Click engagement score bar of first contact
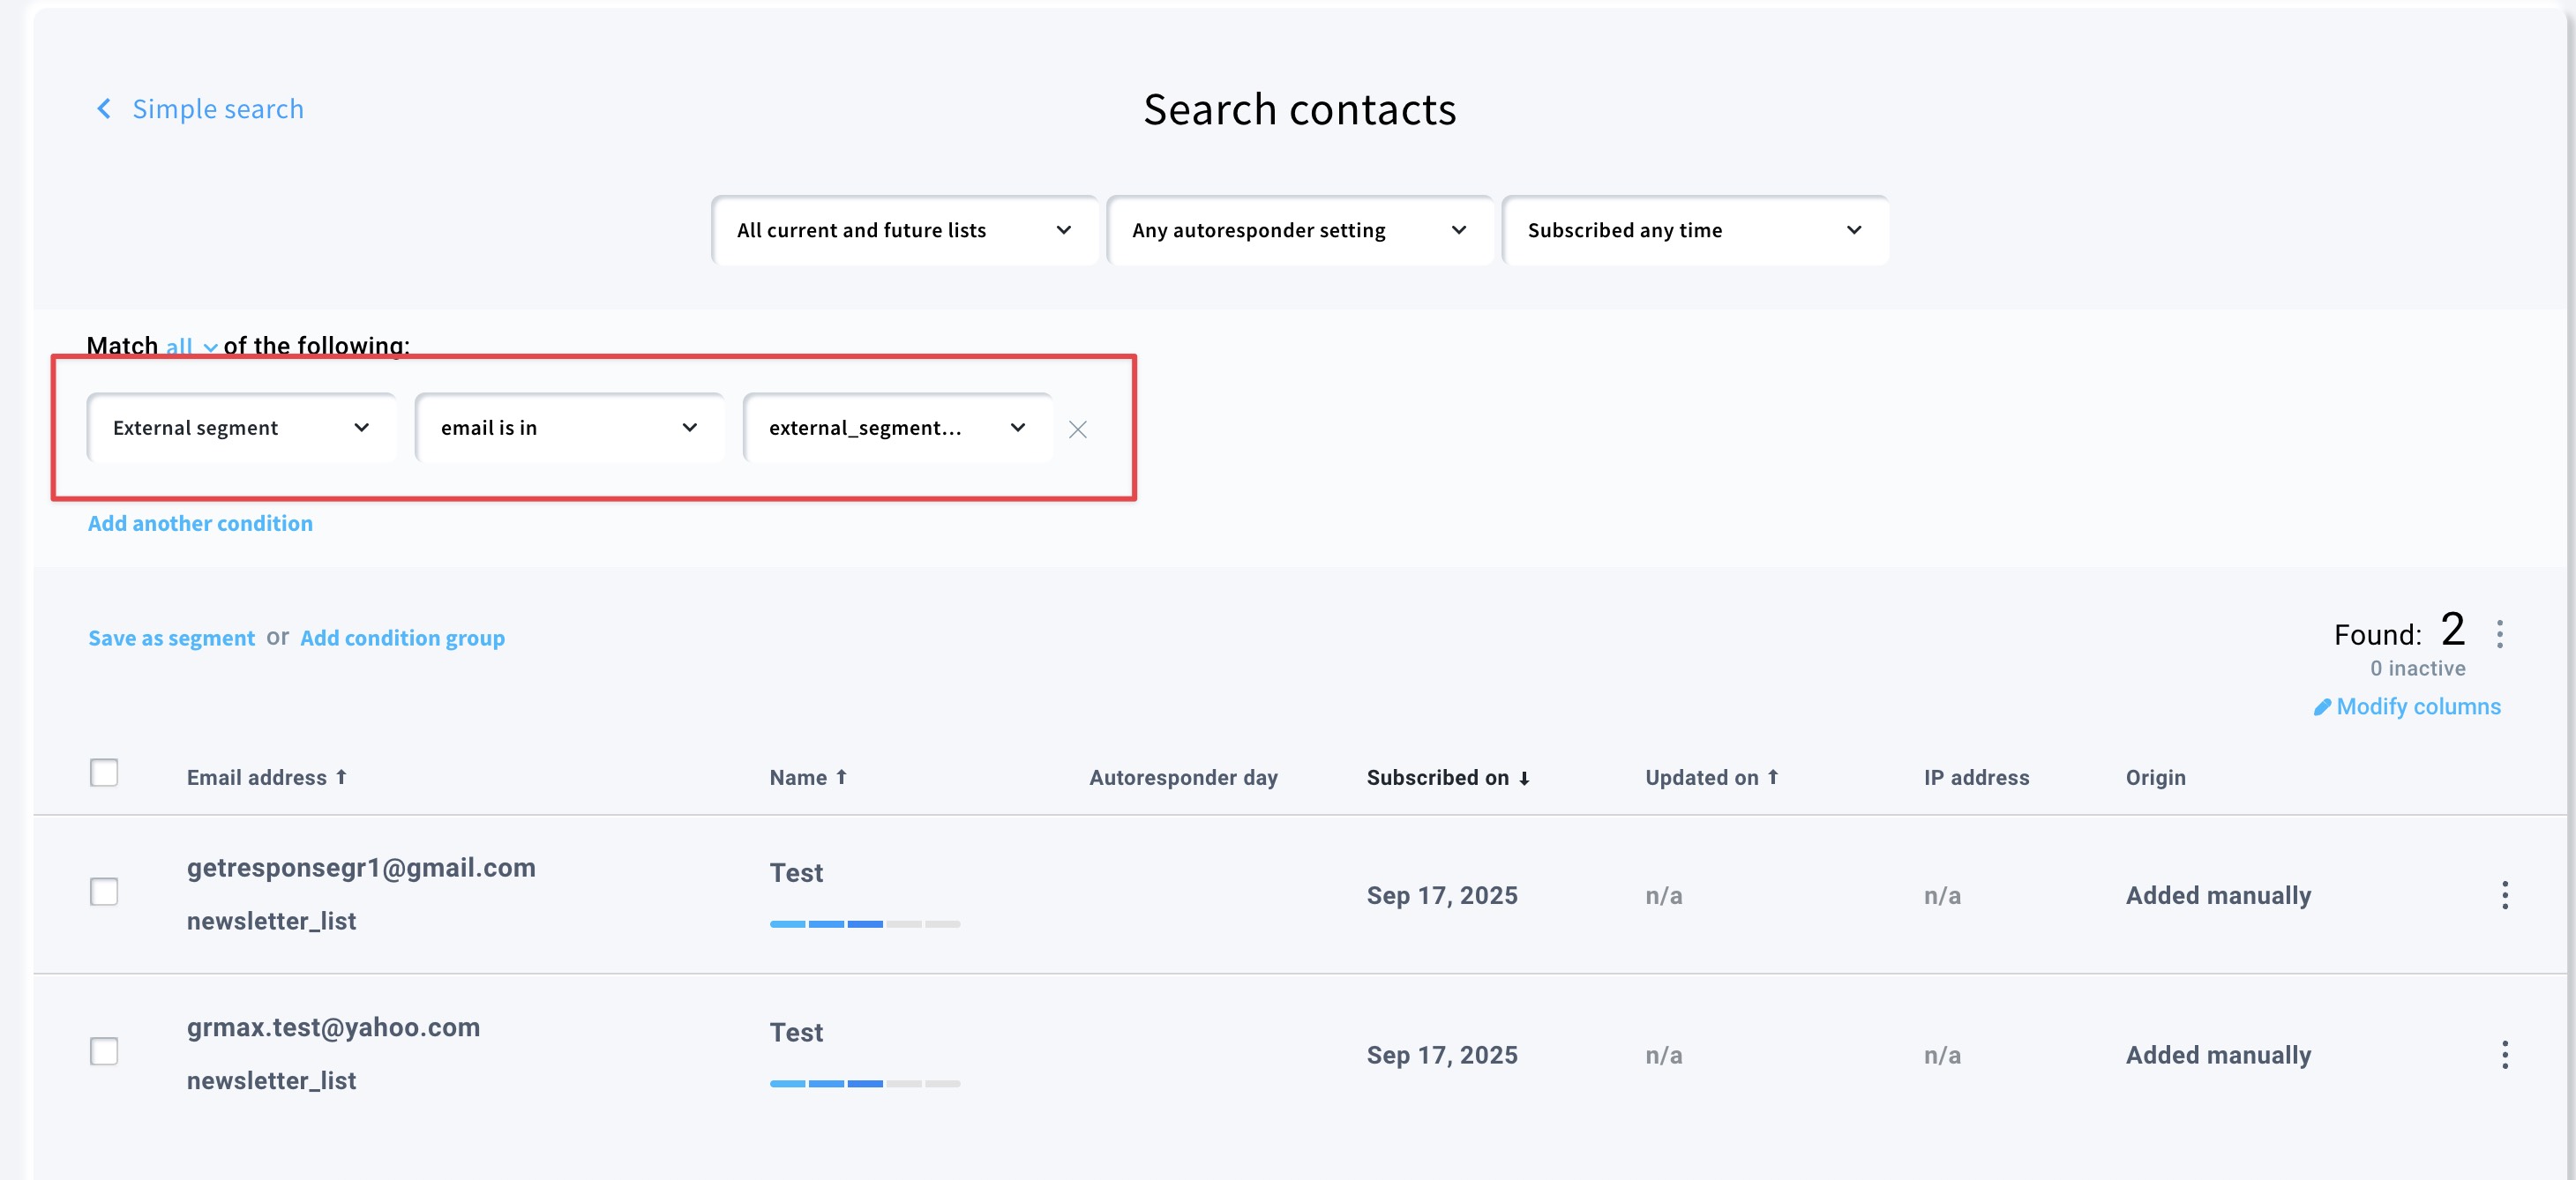The width and height of the screenshot is (2576, 1180). pyautogui.click(x=864, y=924)
